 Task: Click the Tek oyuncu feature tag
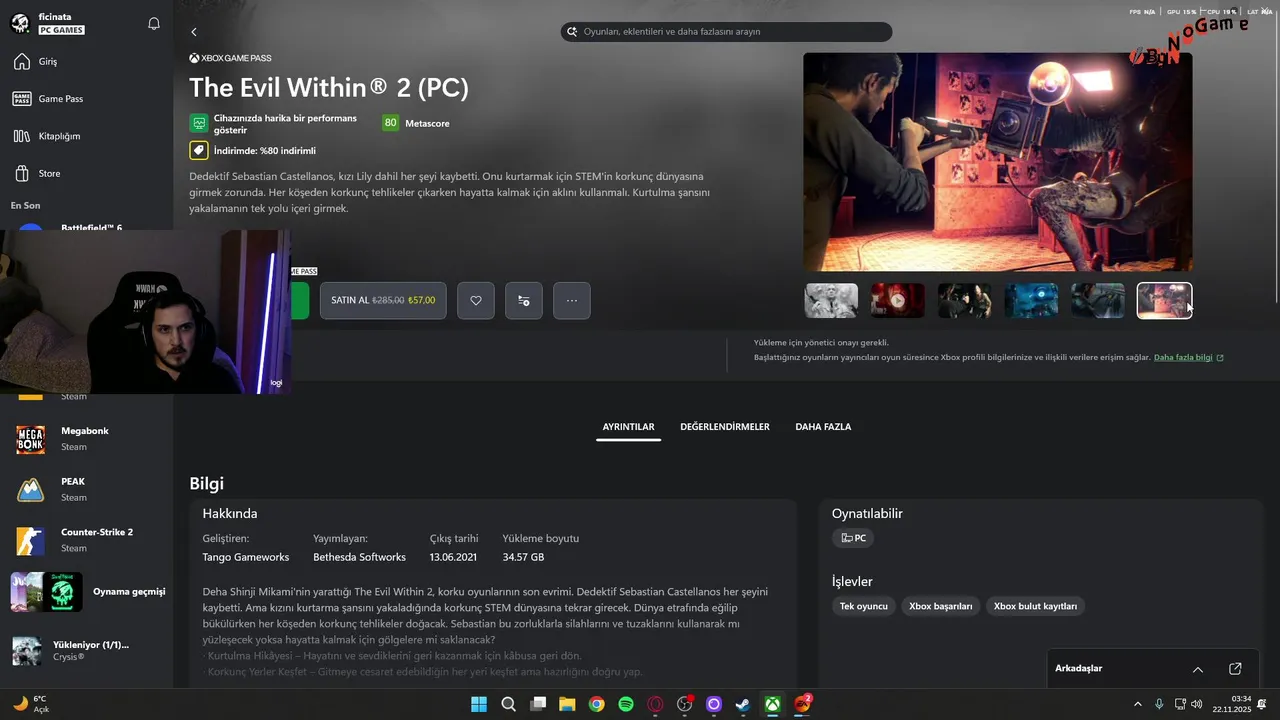click(863, 606)
